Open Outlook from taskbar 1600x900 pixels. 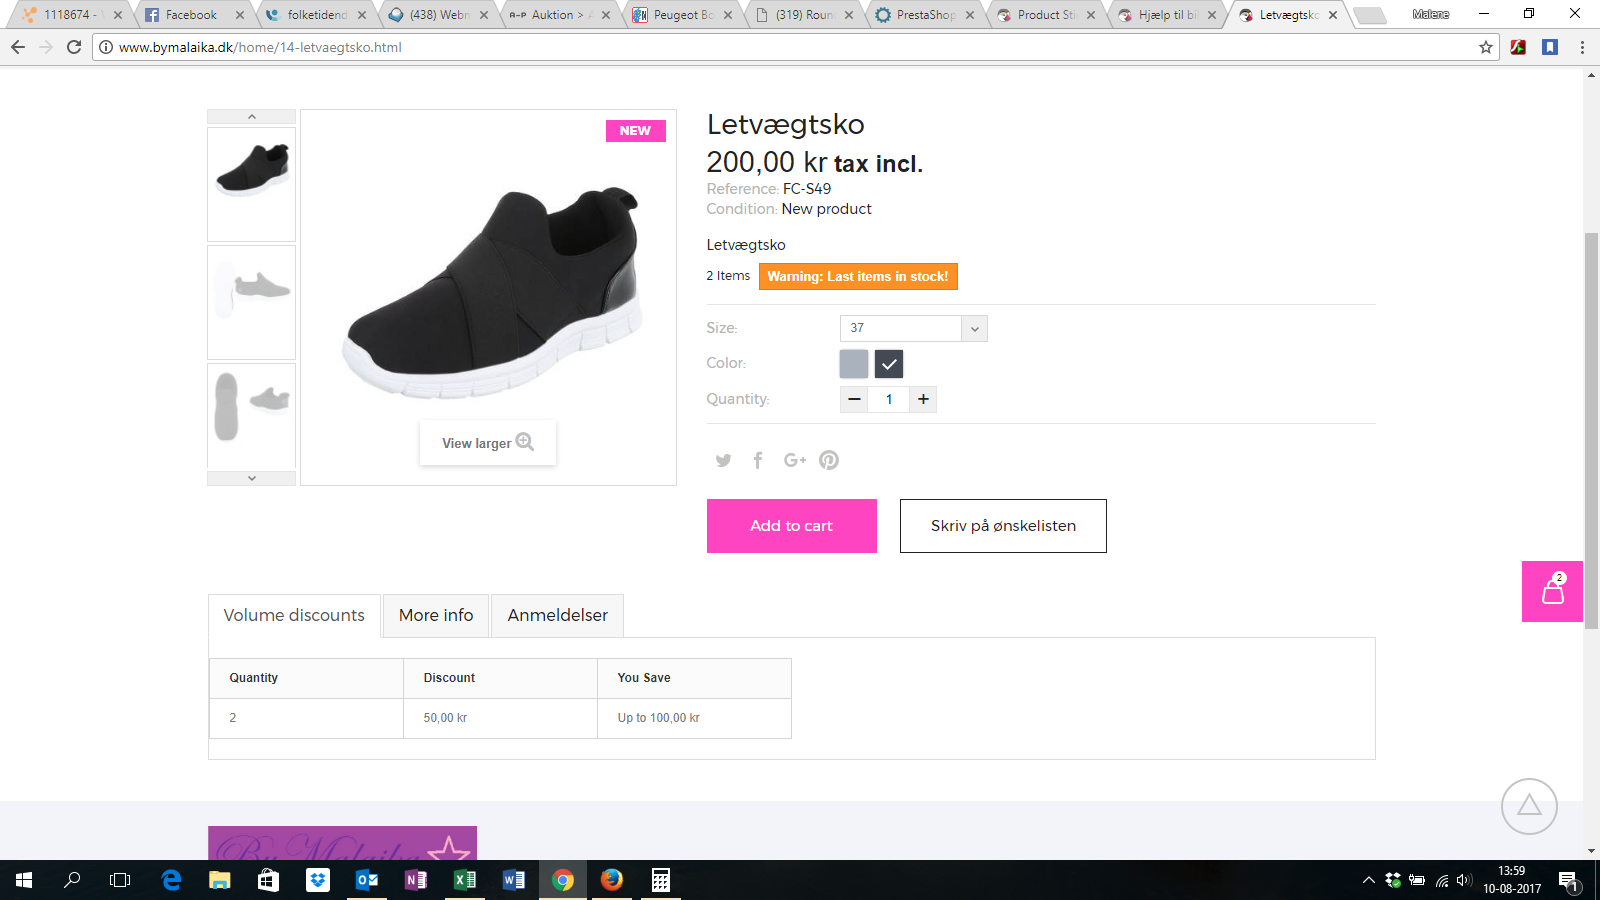367,880
